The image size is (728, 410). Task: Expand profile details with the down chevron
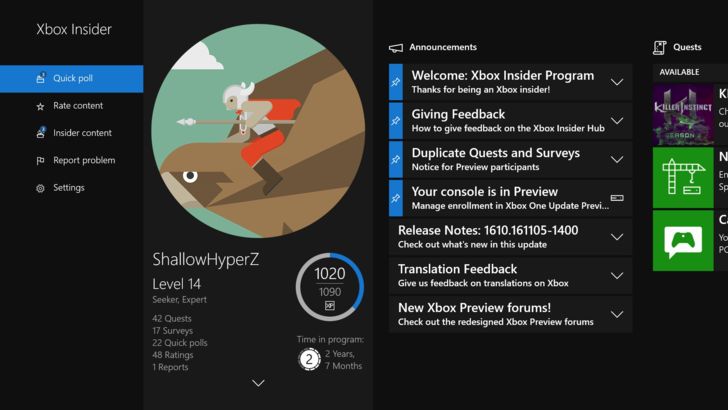point(258,383)
